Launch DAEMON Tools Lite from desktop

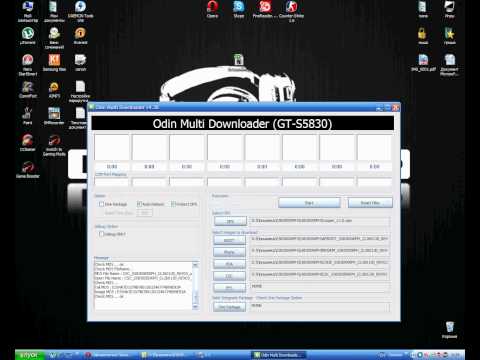point(80,11)
